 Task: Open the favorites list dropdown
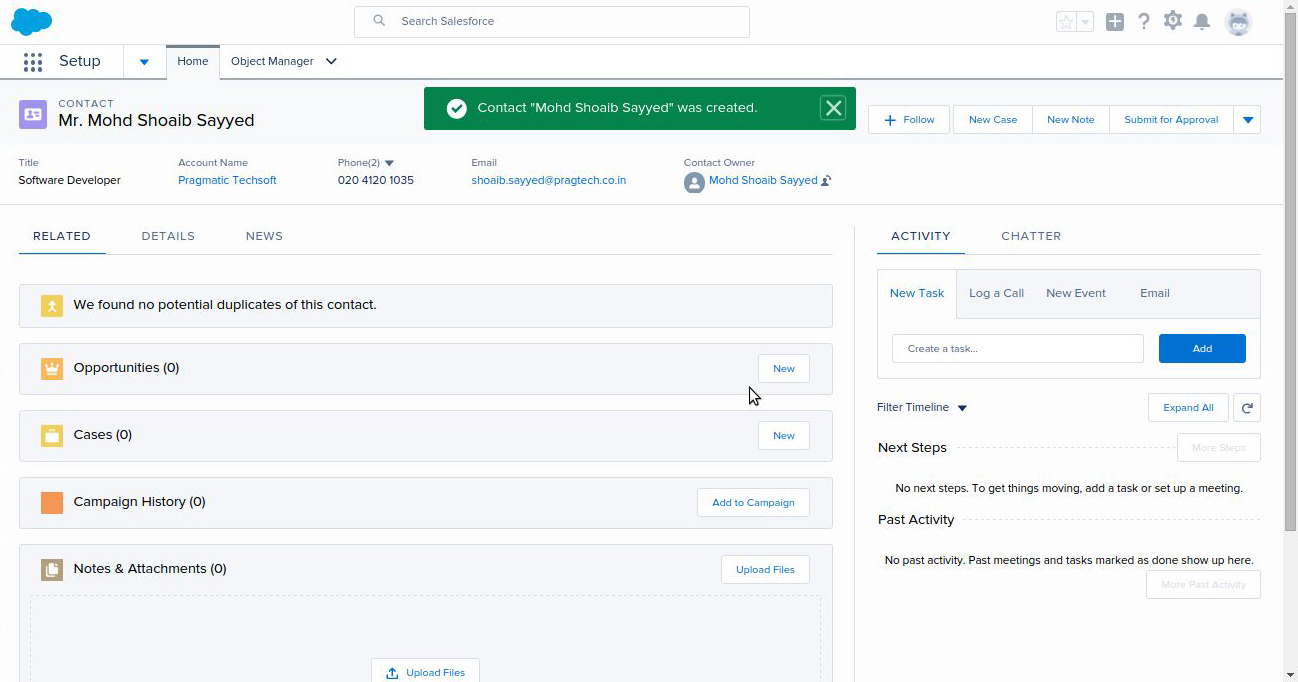point(1085,22)
